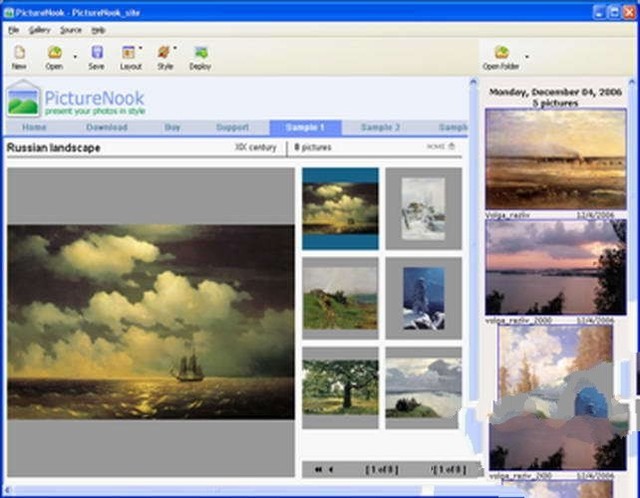Image resolution: width=640 pixels, height=498 pixels.
Task: Jump to first page with rewind button
Action: (318, 469)
